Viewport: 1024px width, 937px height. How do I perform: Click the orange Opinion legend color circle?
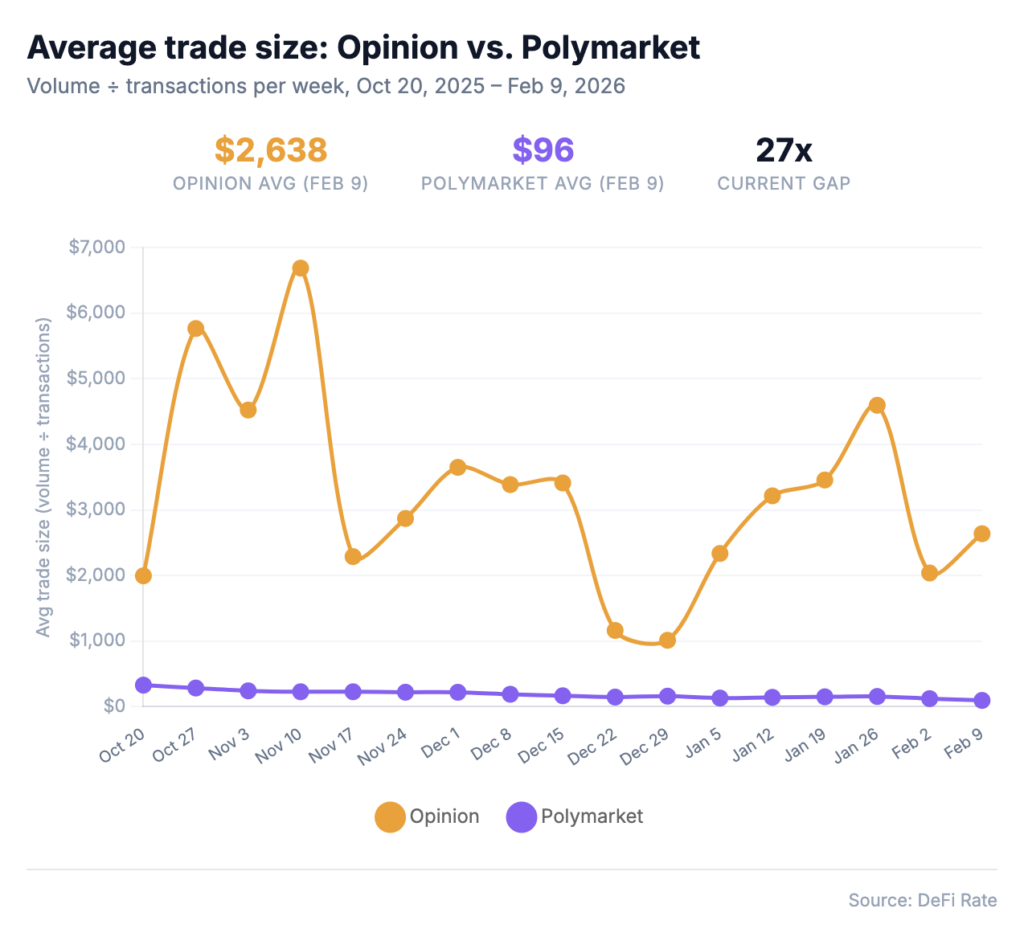tap(390, 817)
